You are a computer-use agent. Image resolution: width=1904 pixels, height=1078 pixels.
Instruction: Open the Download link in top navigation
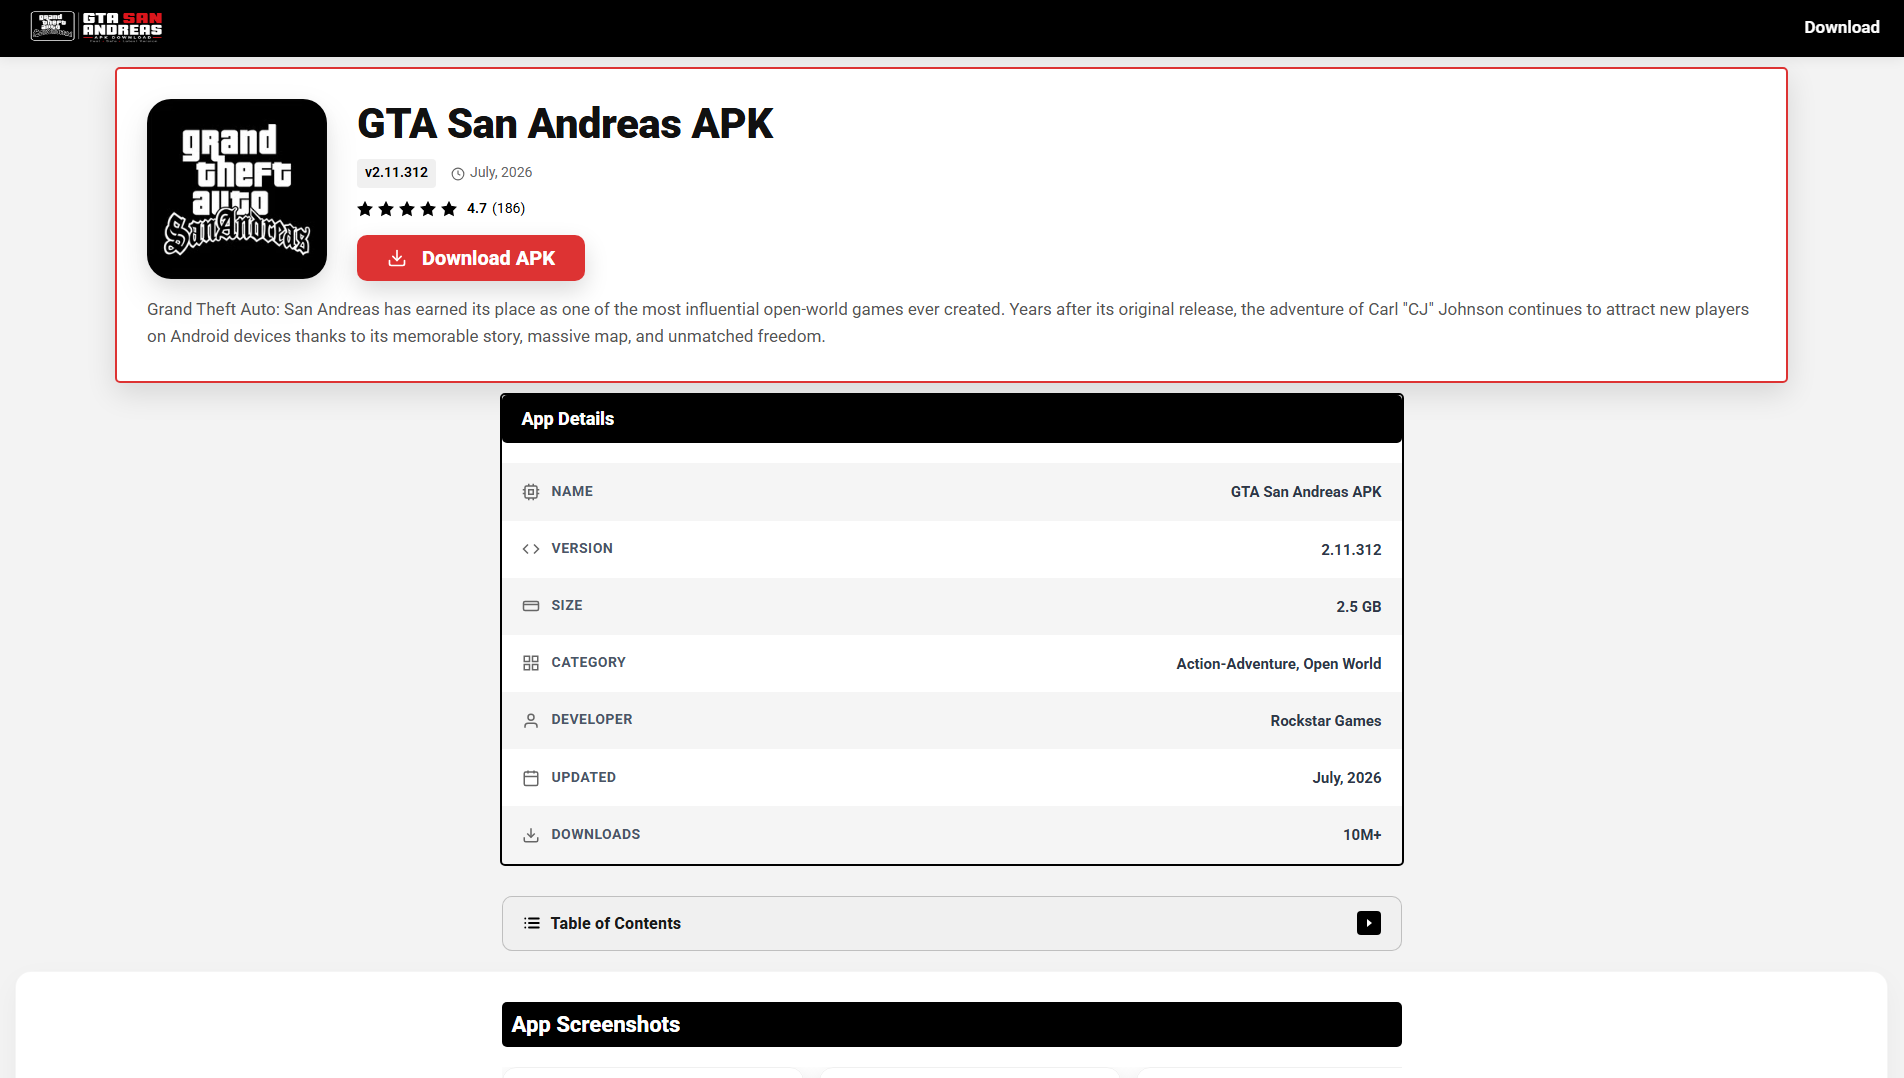click(x=1841, y=27)
